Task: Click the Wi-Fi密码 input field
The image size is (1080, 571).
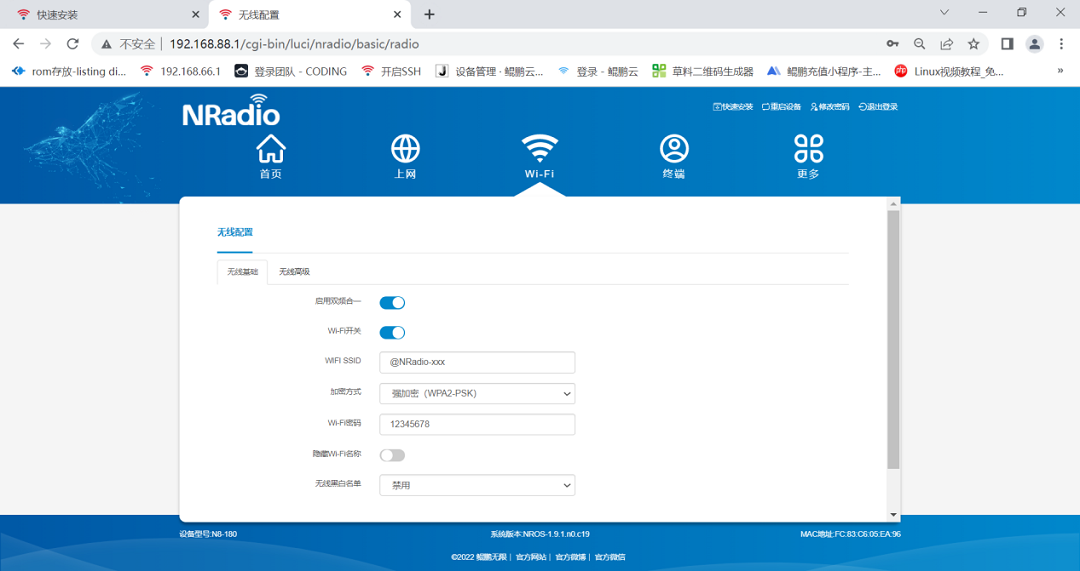Action: click(x=477, y=424)
